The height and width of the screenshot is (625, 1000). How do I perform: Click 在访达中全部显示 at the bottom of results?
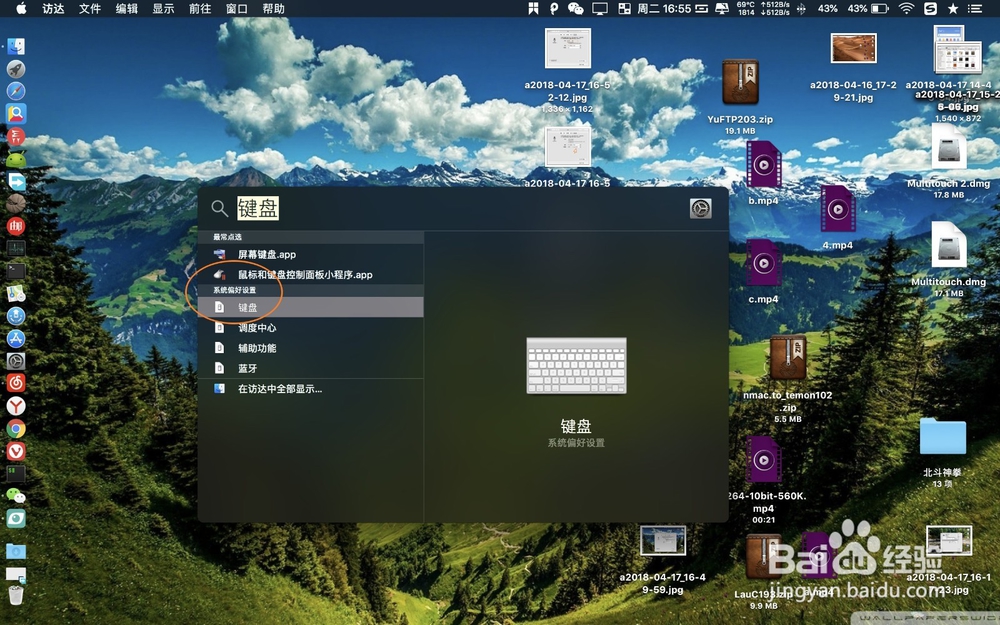pyautogui.click(x=284, y=389)
